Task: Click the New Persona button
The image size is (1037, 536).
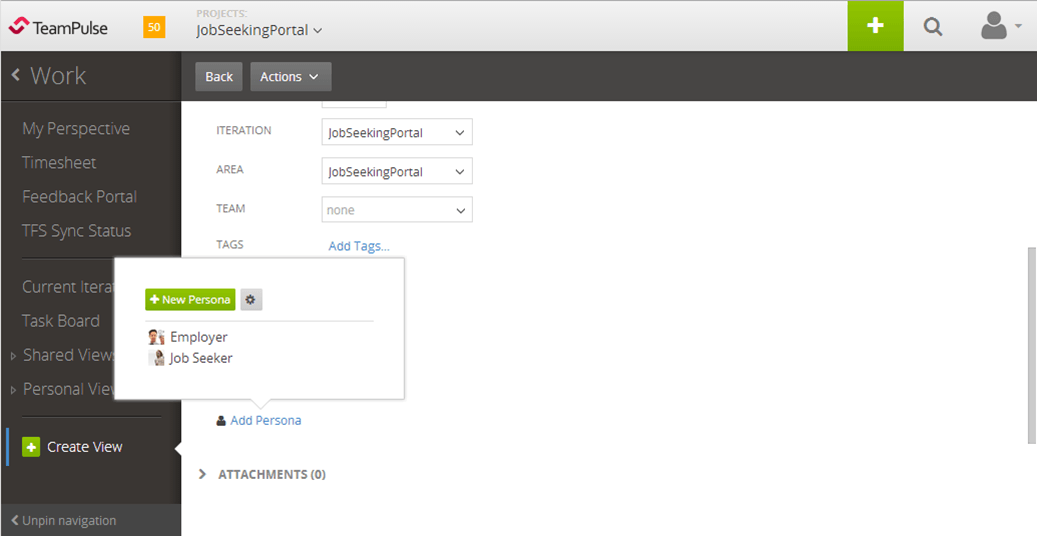Action: pos(190,299)
